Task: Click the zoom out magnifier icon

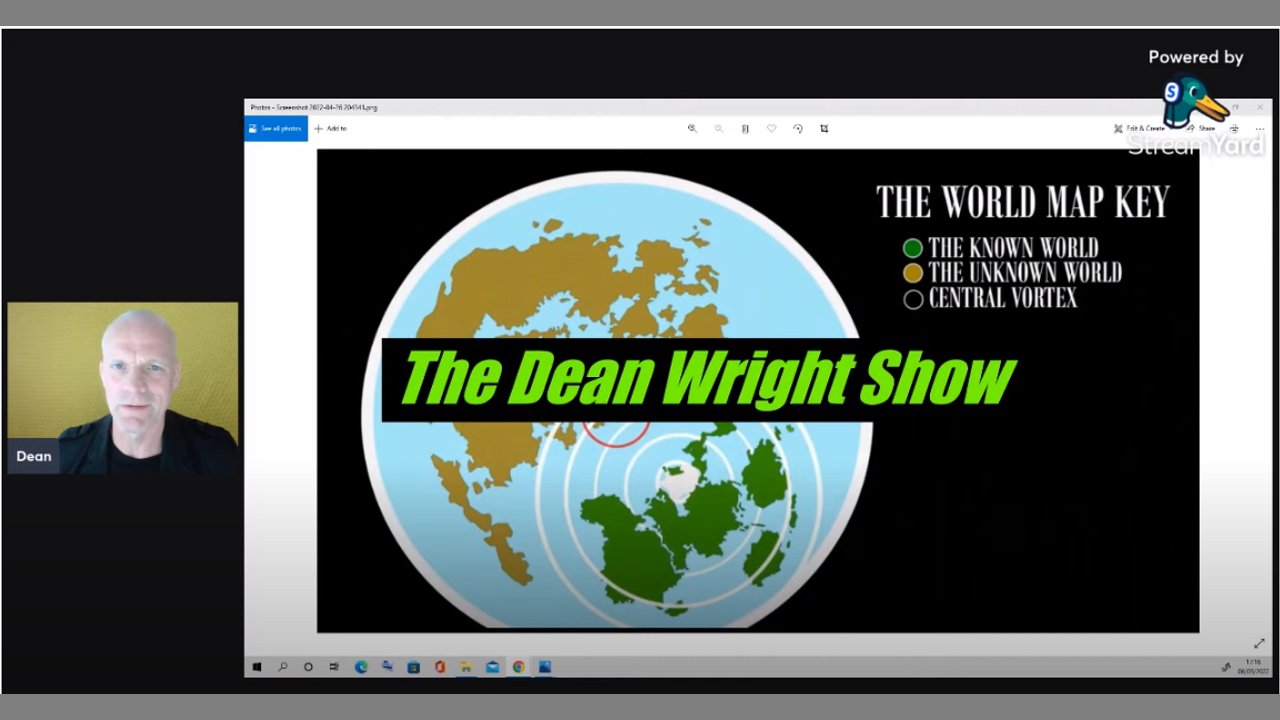Action: pyautogui.click(x=718, y=129)
